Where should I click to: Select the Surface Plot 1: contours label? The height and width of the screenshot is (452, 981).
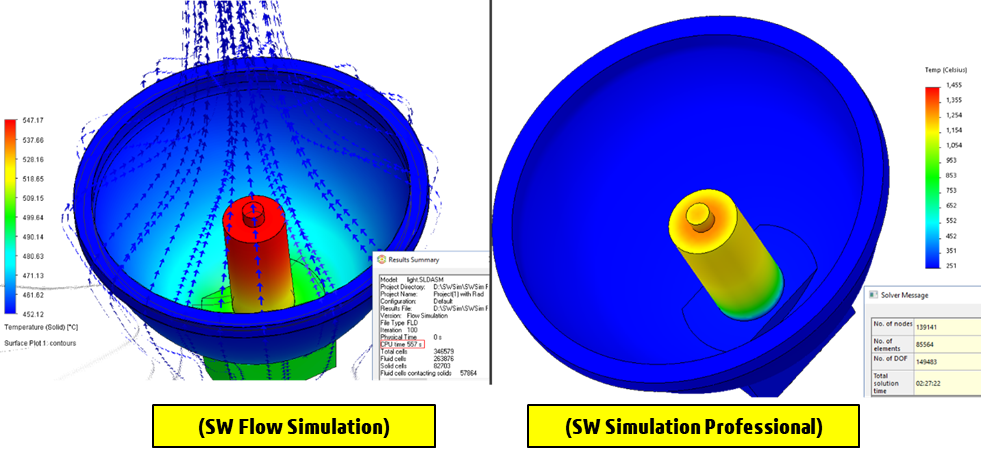pos(41,343)
